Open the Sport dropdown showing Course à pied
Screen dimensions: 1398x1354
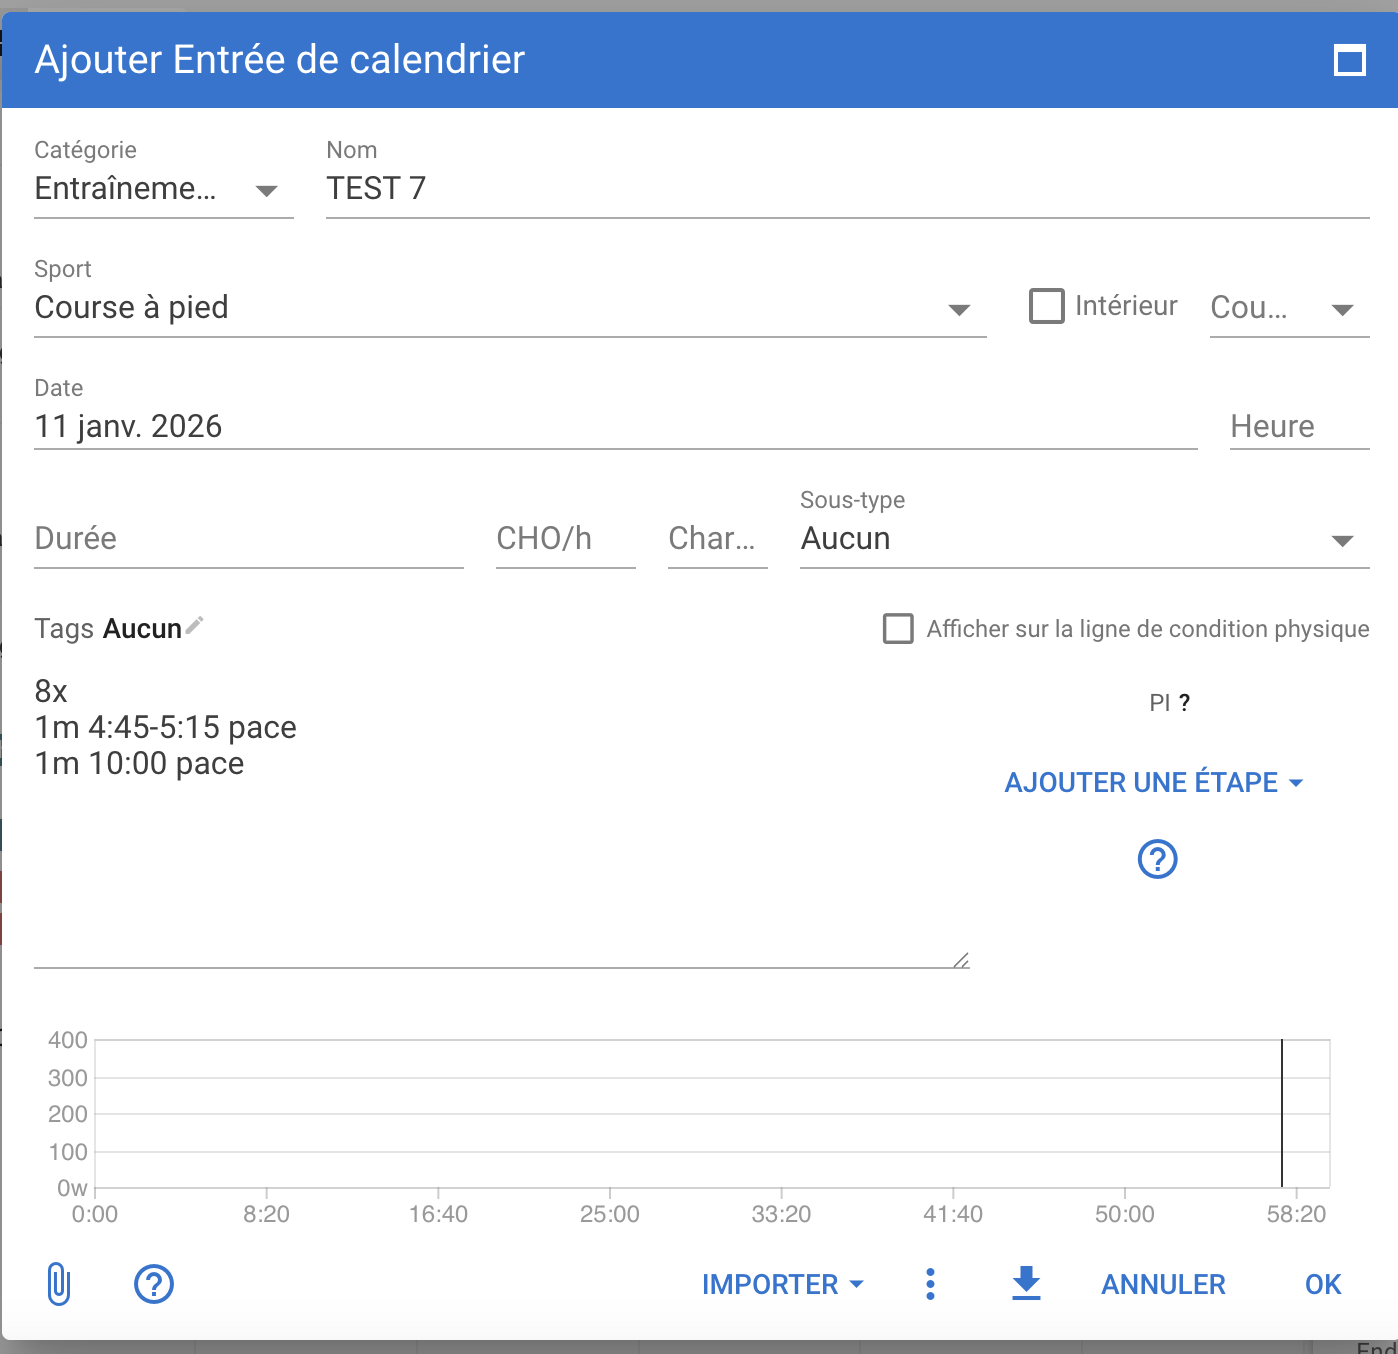[510, 308]
